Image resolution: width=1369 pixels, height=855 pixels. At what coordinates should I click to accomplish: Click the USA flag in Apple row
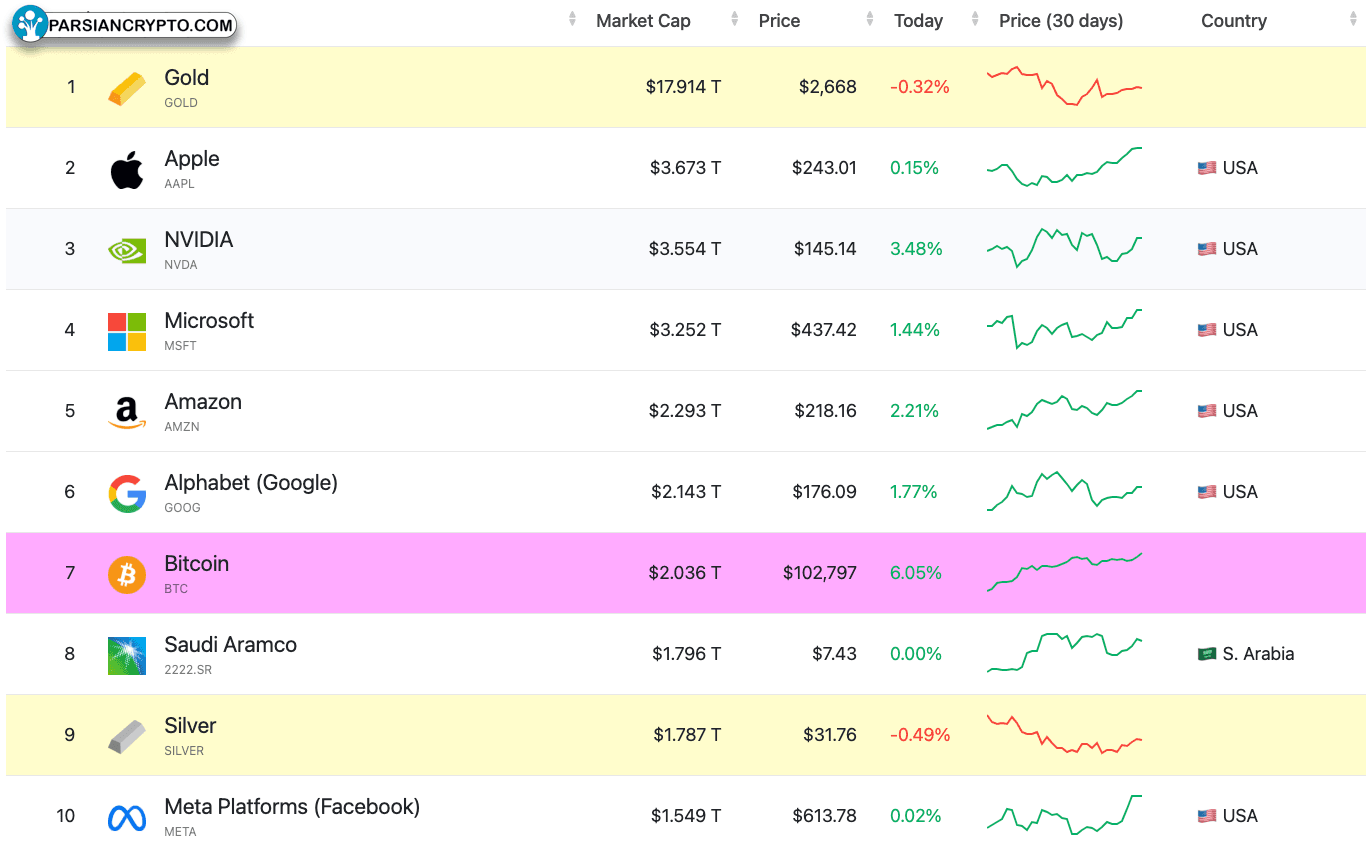pos(1207,168)
